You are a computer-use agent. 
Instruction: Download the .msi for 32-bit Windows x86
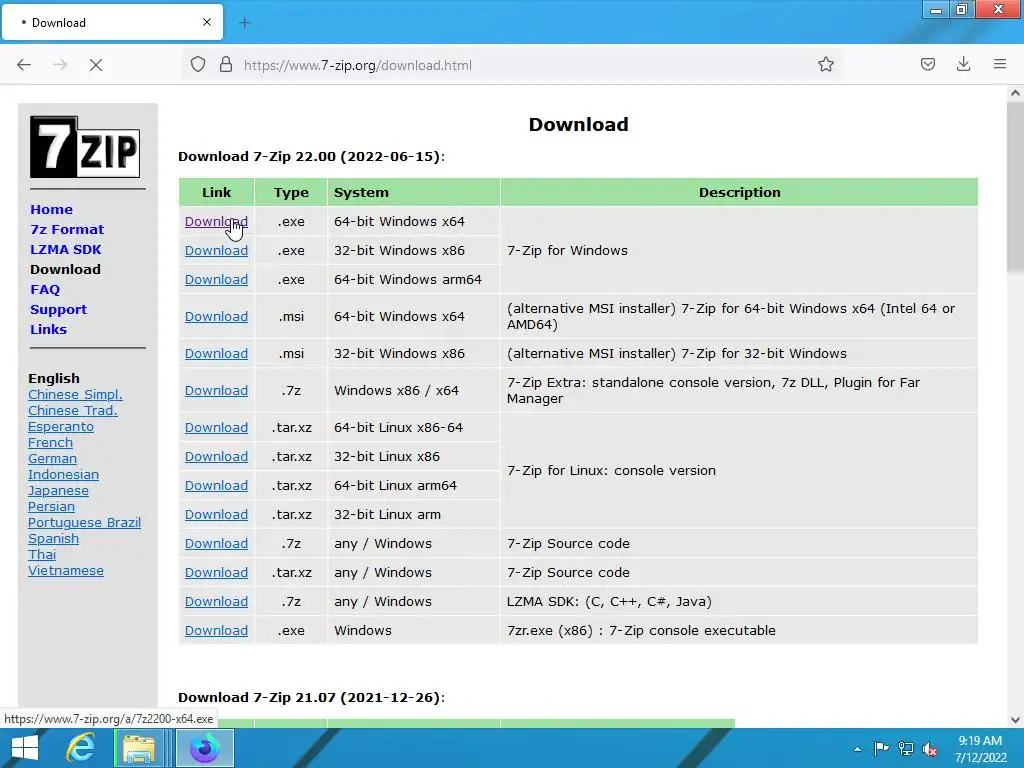tap(216, 353)
